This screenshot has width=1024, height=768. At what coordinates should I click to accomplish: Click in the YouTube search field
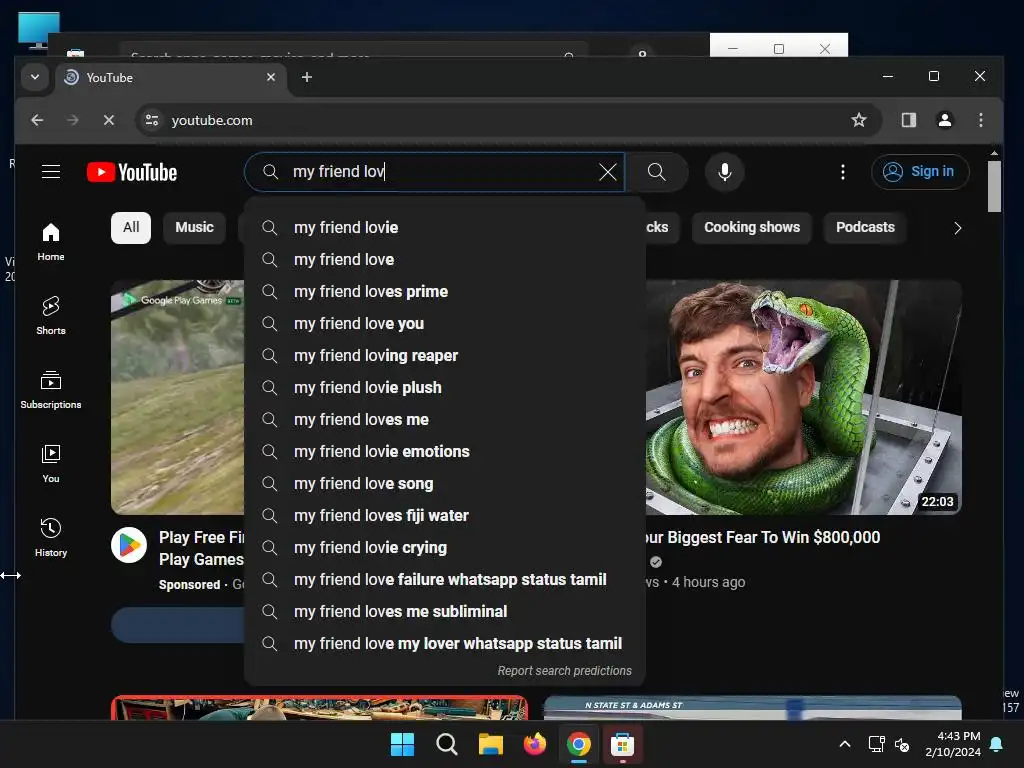(435, 172)
